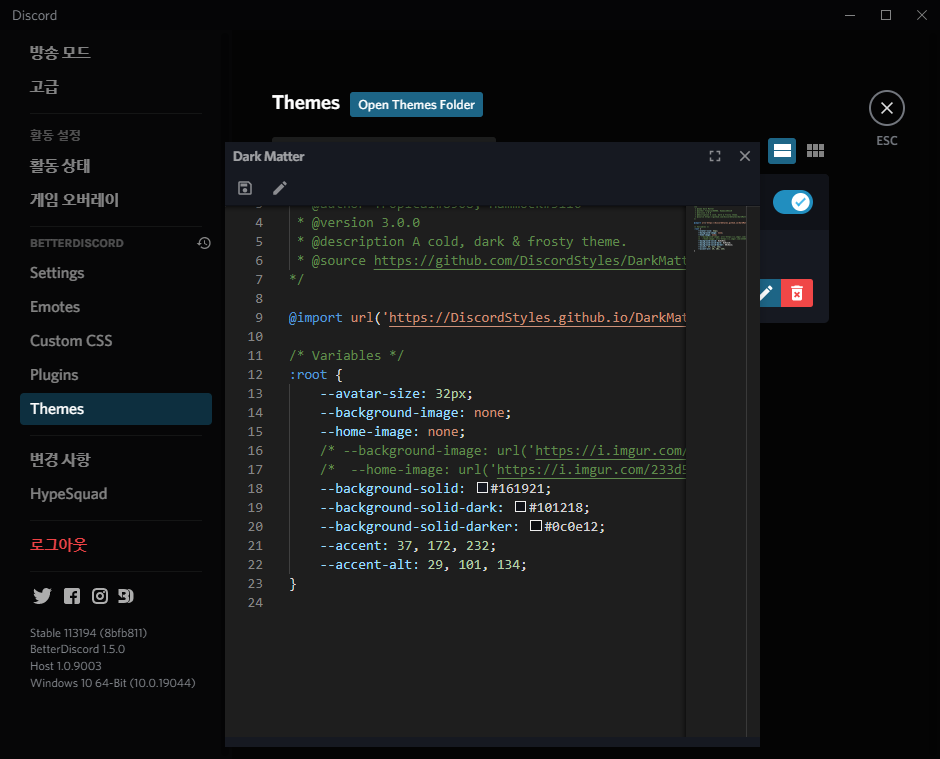Open the Instagram social icon
The height and width of the screenshot is (759, 940).
pyautogui.click(x=100, y=596)
